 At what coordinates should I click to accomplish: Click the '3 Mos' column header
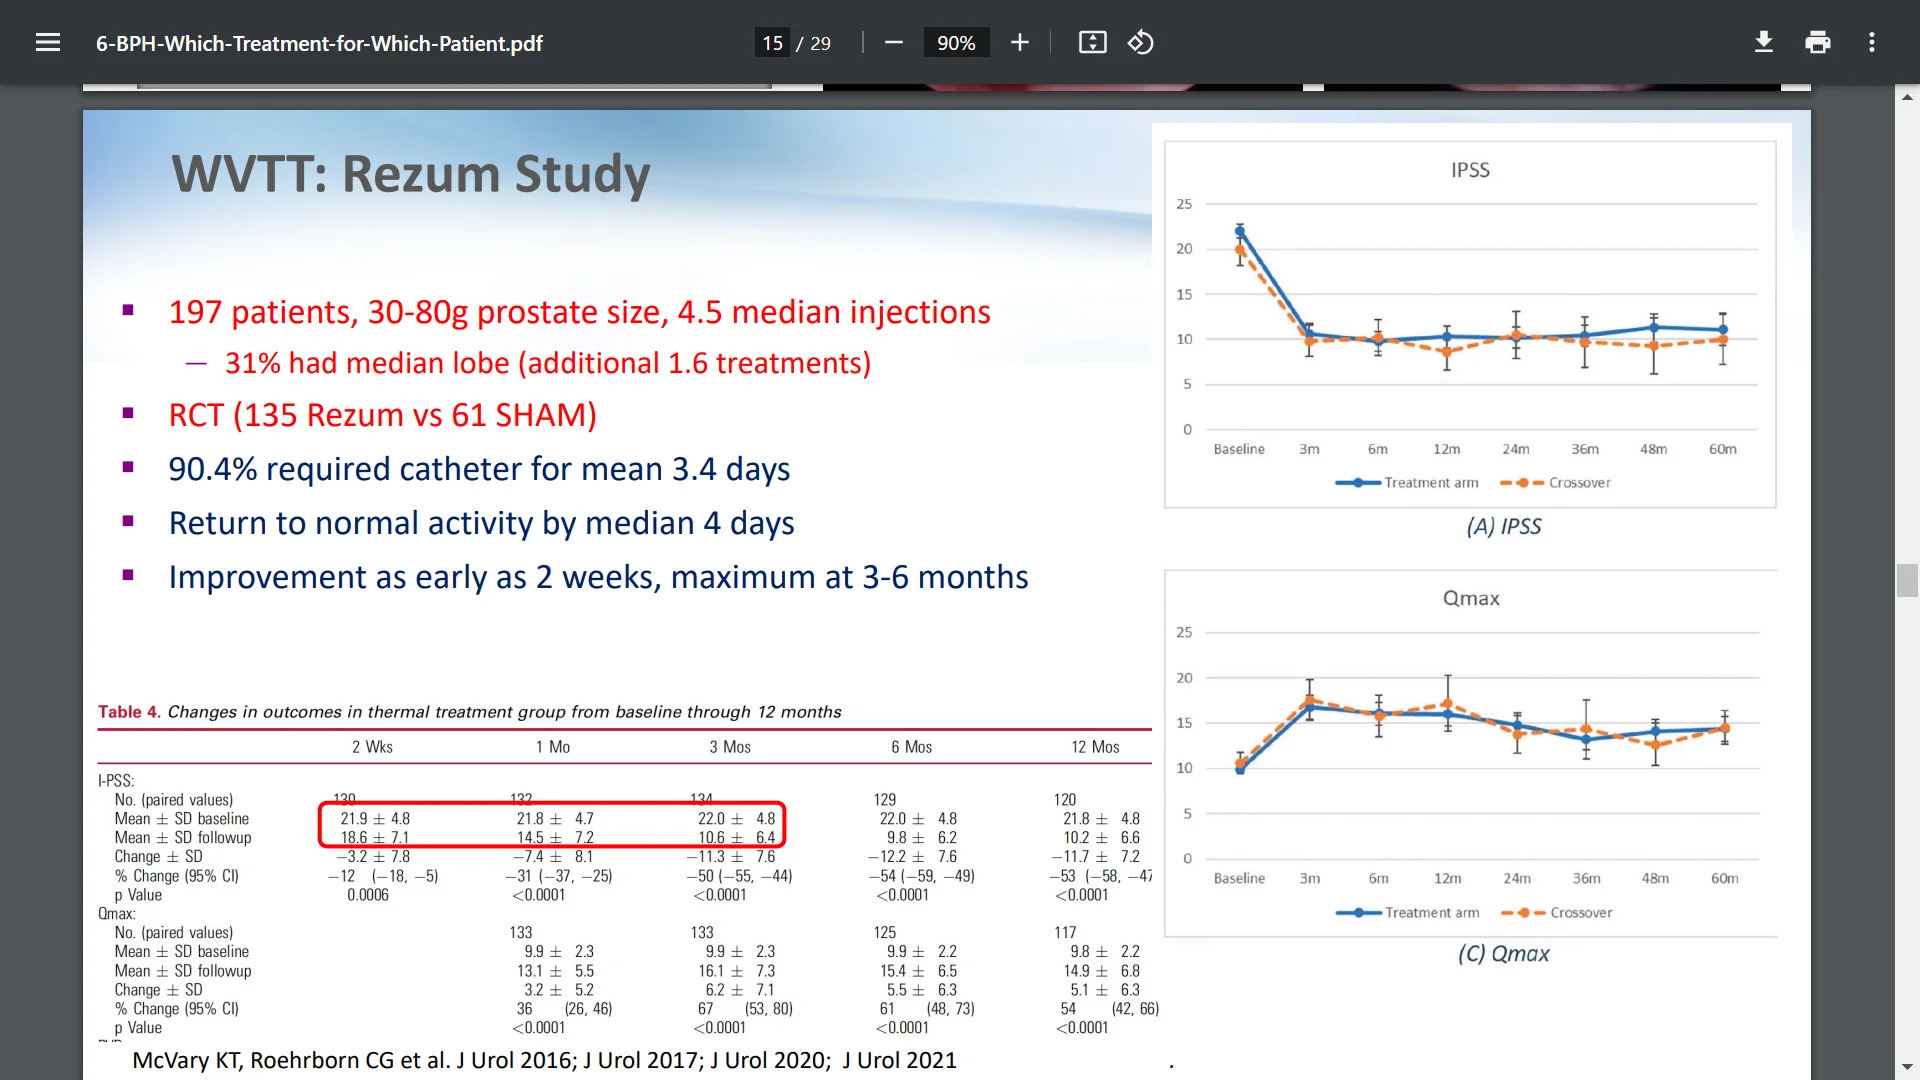coord(730,747)
